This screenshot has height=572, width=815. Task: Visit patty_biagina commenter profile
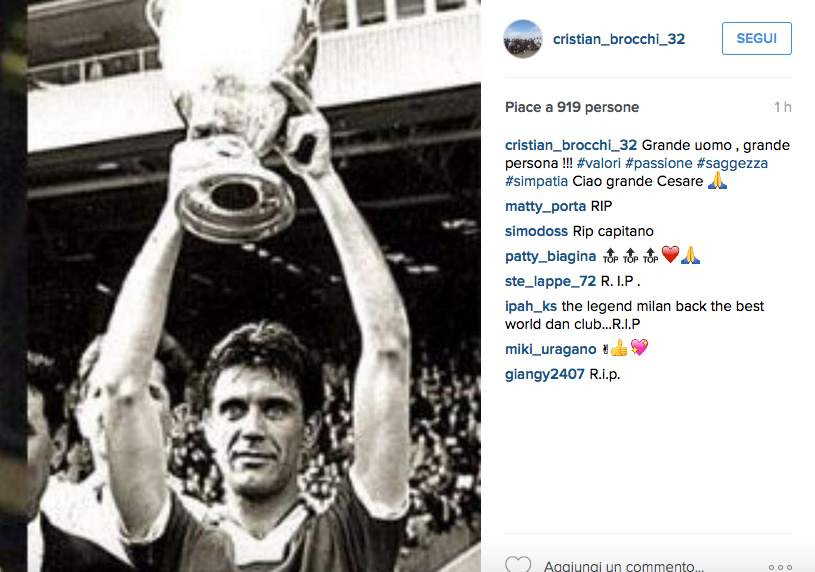550,256
